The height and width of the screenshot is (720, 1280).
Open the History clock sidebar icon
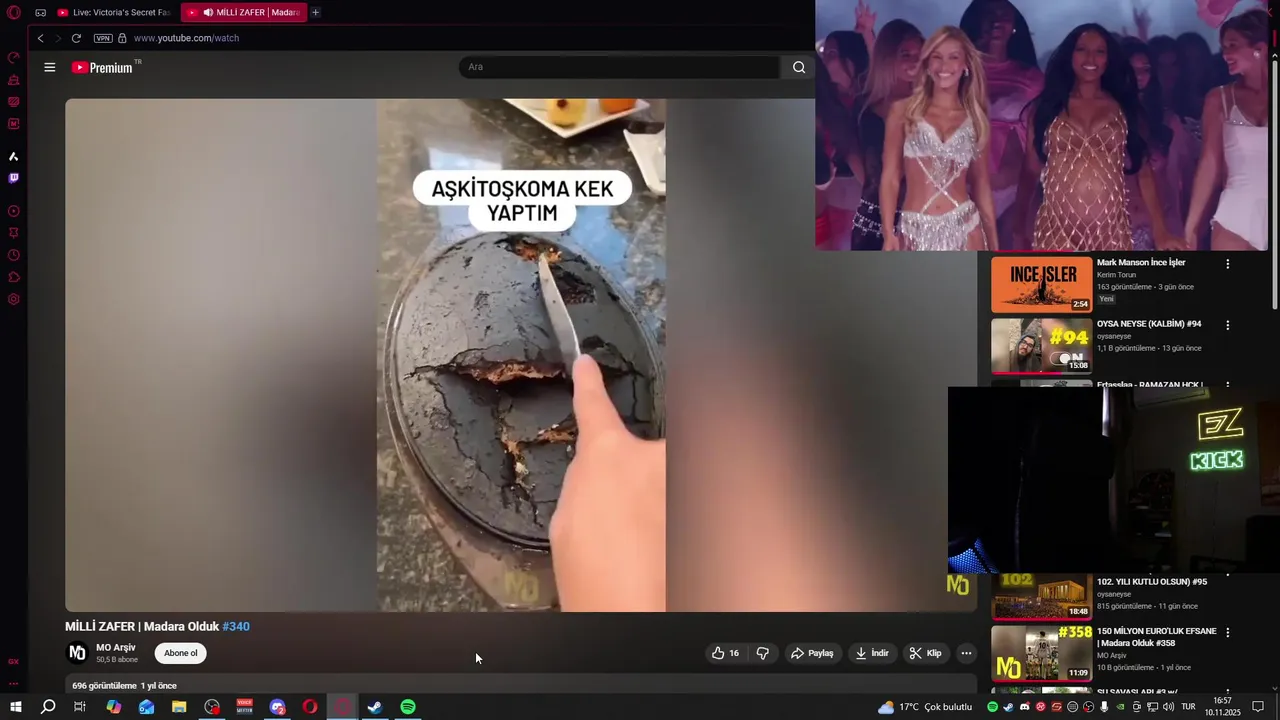click(x=14, y=255)
